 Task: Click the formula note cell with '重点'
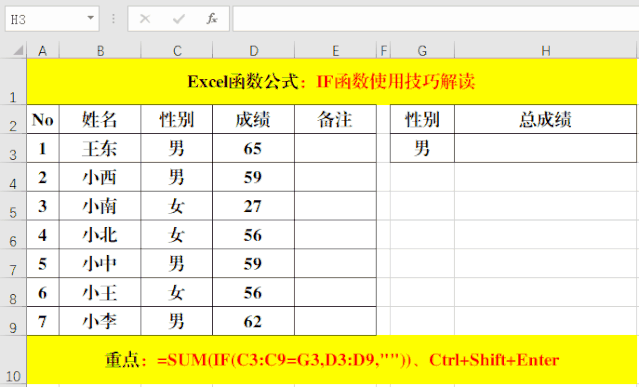[x=332, y=360]
